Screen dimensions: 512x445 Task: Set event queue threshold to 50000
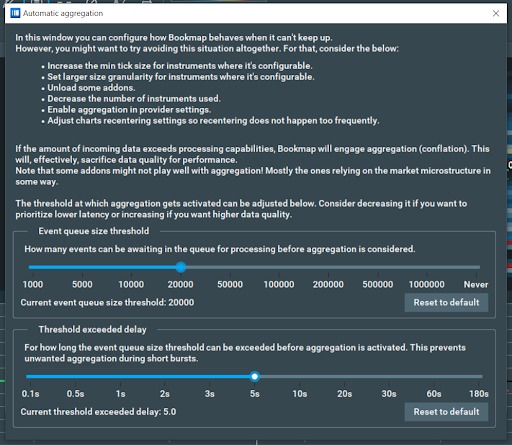click(x=230, y=267)
